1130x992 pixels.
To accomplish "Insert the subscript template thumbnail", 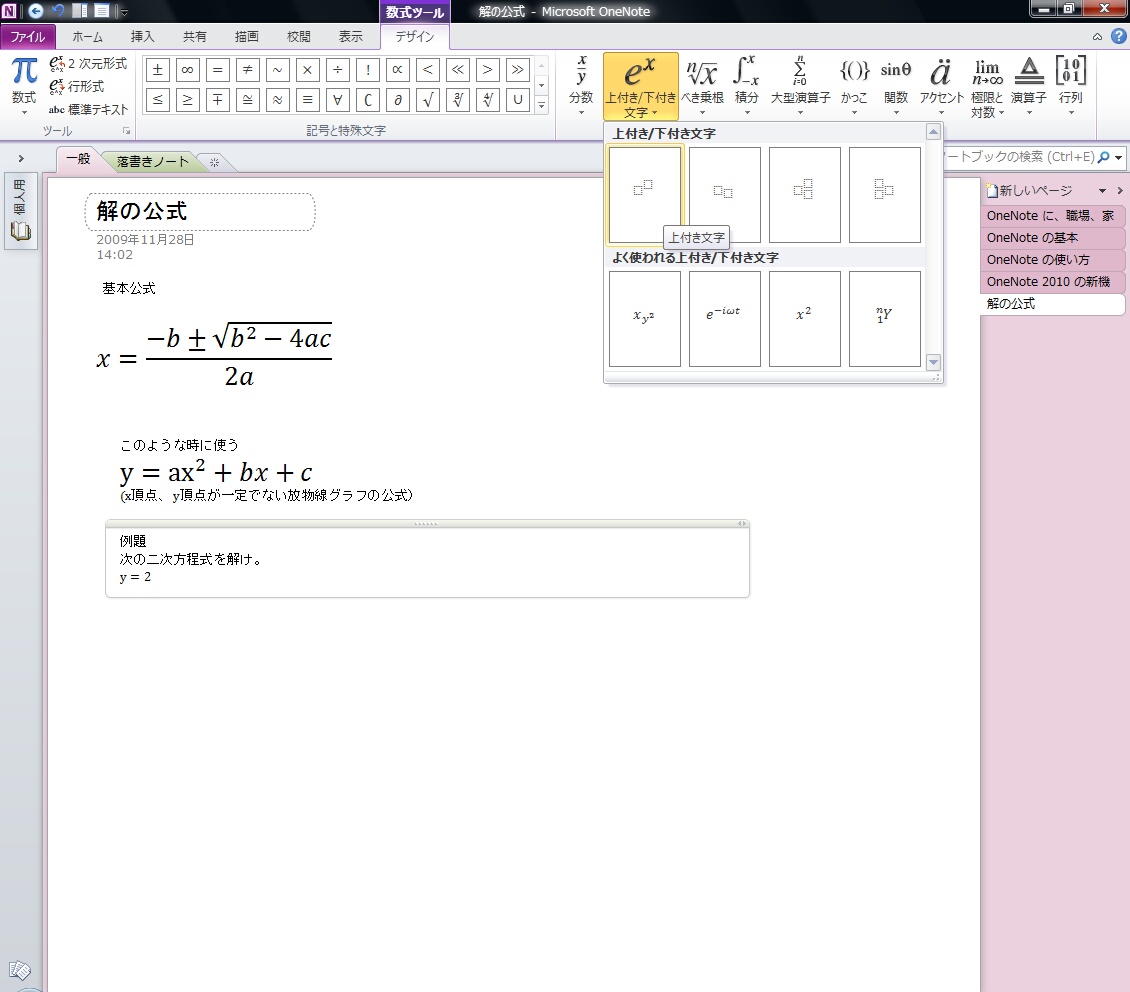I will (x=724, y=195).
